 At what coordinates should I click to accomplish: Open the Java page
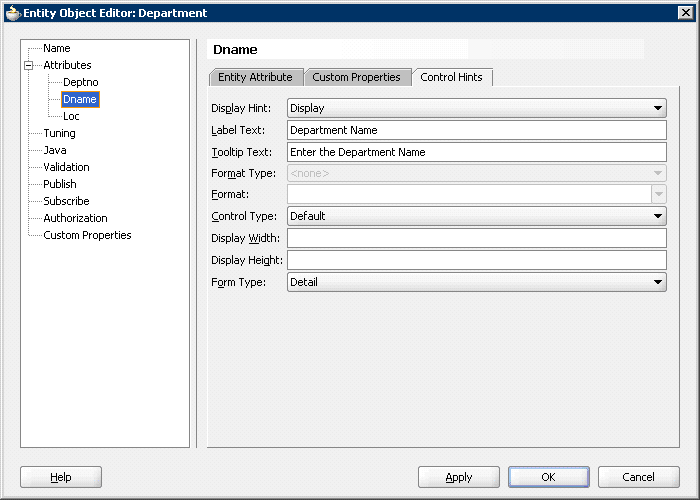55,150
